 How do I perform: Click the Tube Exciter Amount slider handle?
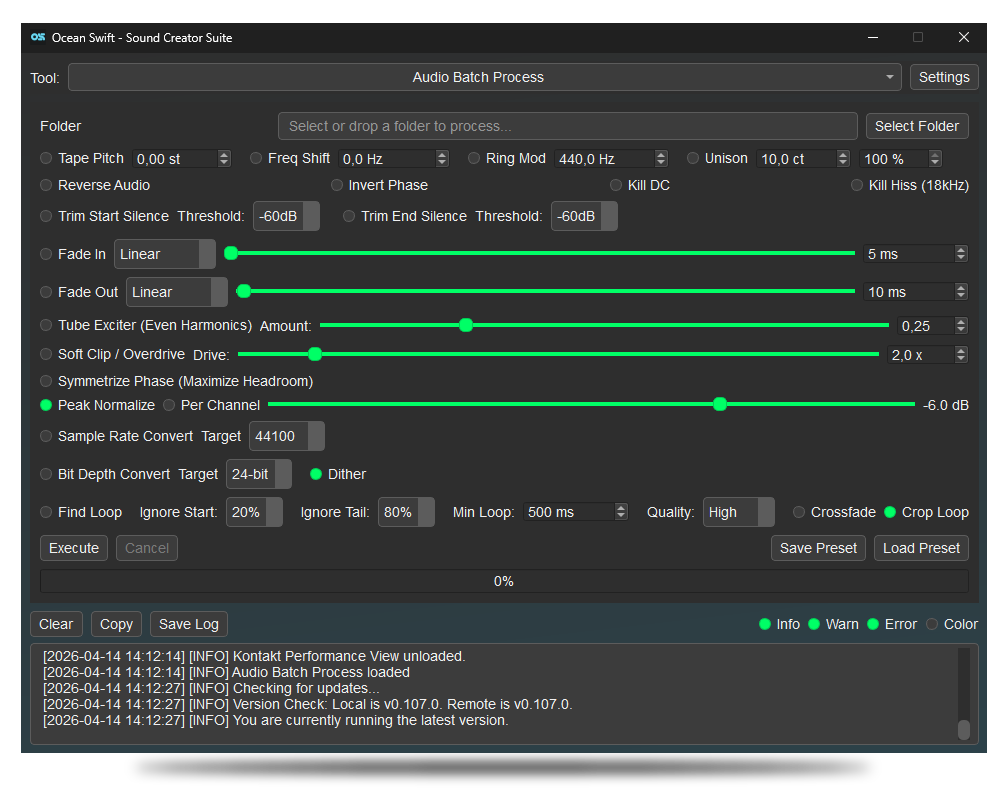point(465,325)
